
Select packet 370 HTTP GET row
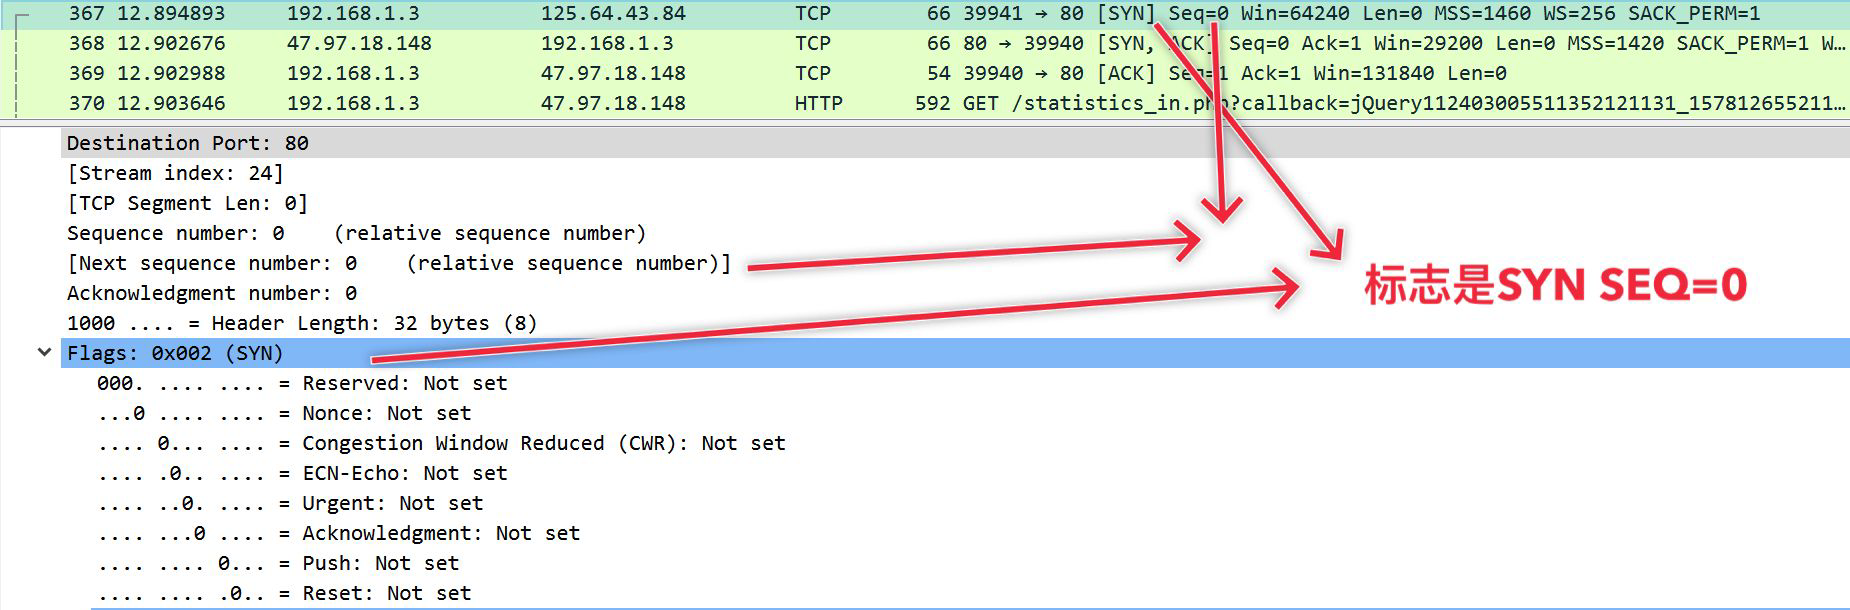925,104
